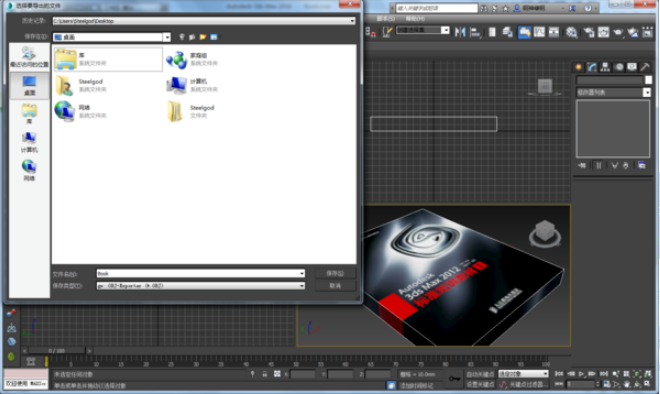660x394 pixels.
Task: Open the Motion command panel tab
Action: (619, 67)
